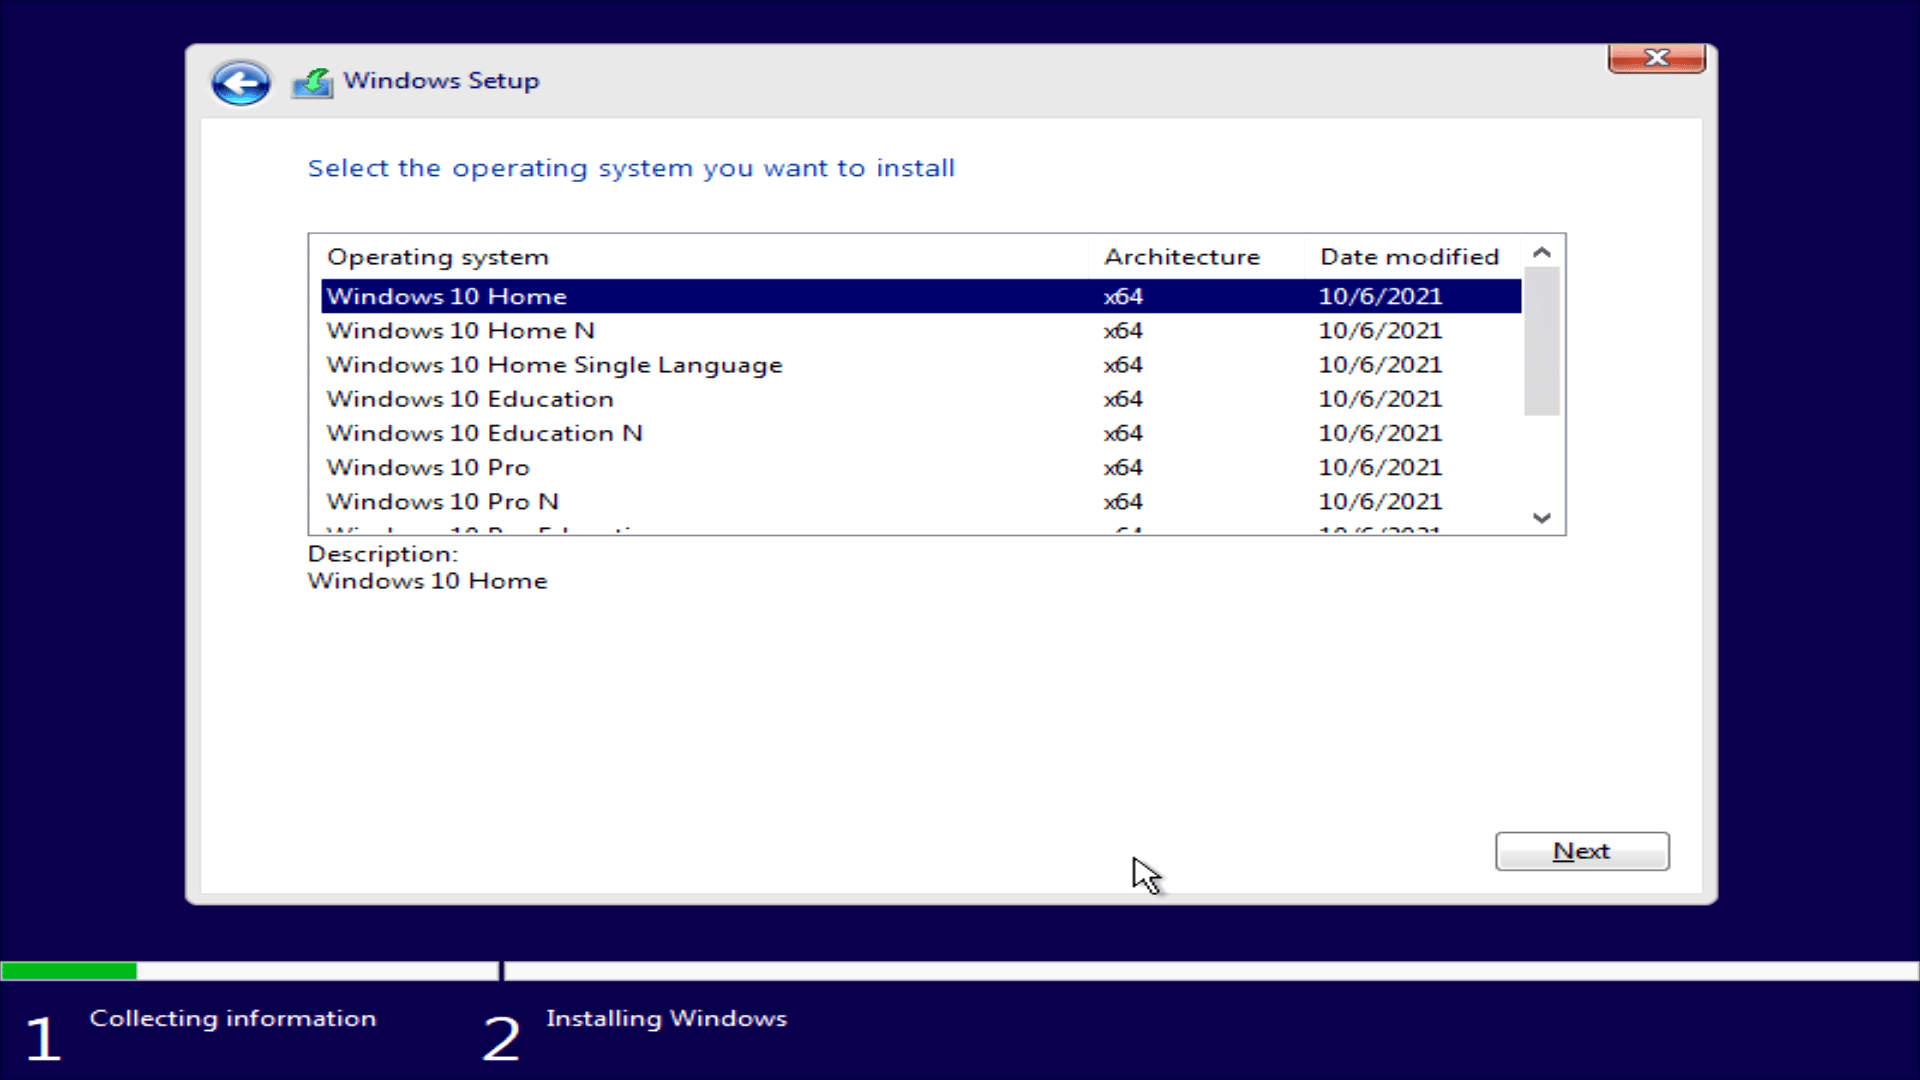This screenshot has width=1920, height=1080.
Task: Click the Installing Windows step label
Action: 666,1018
